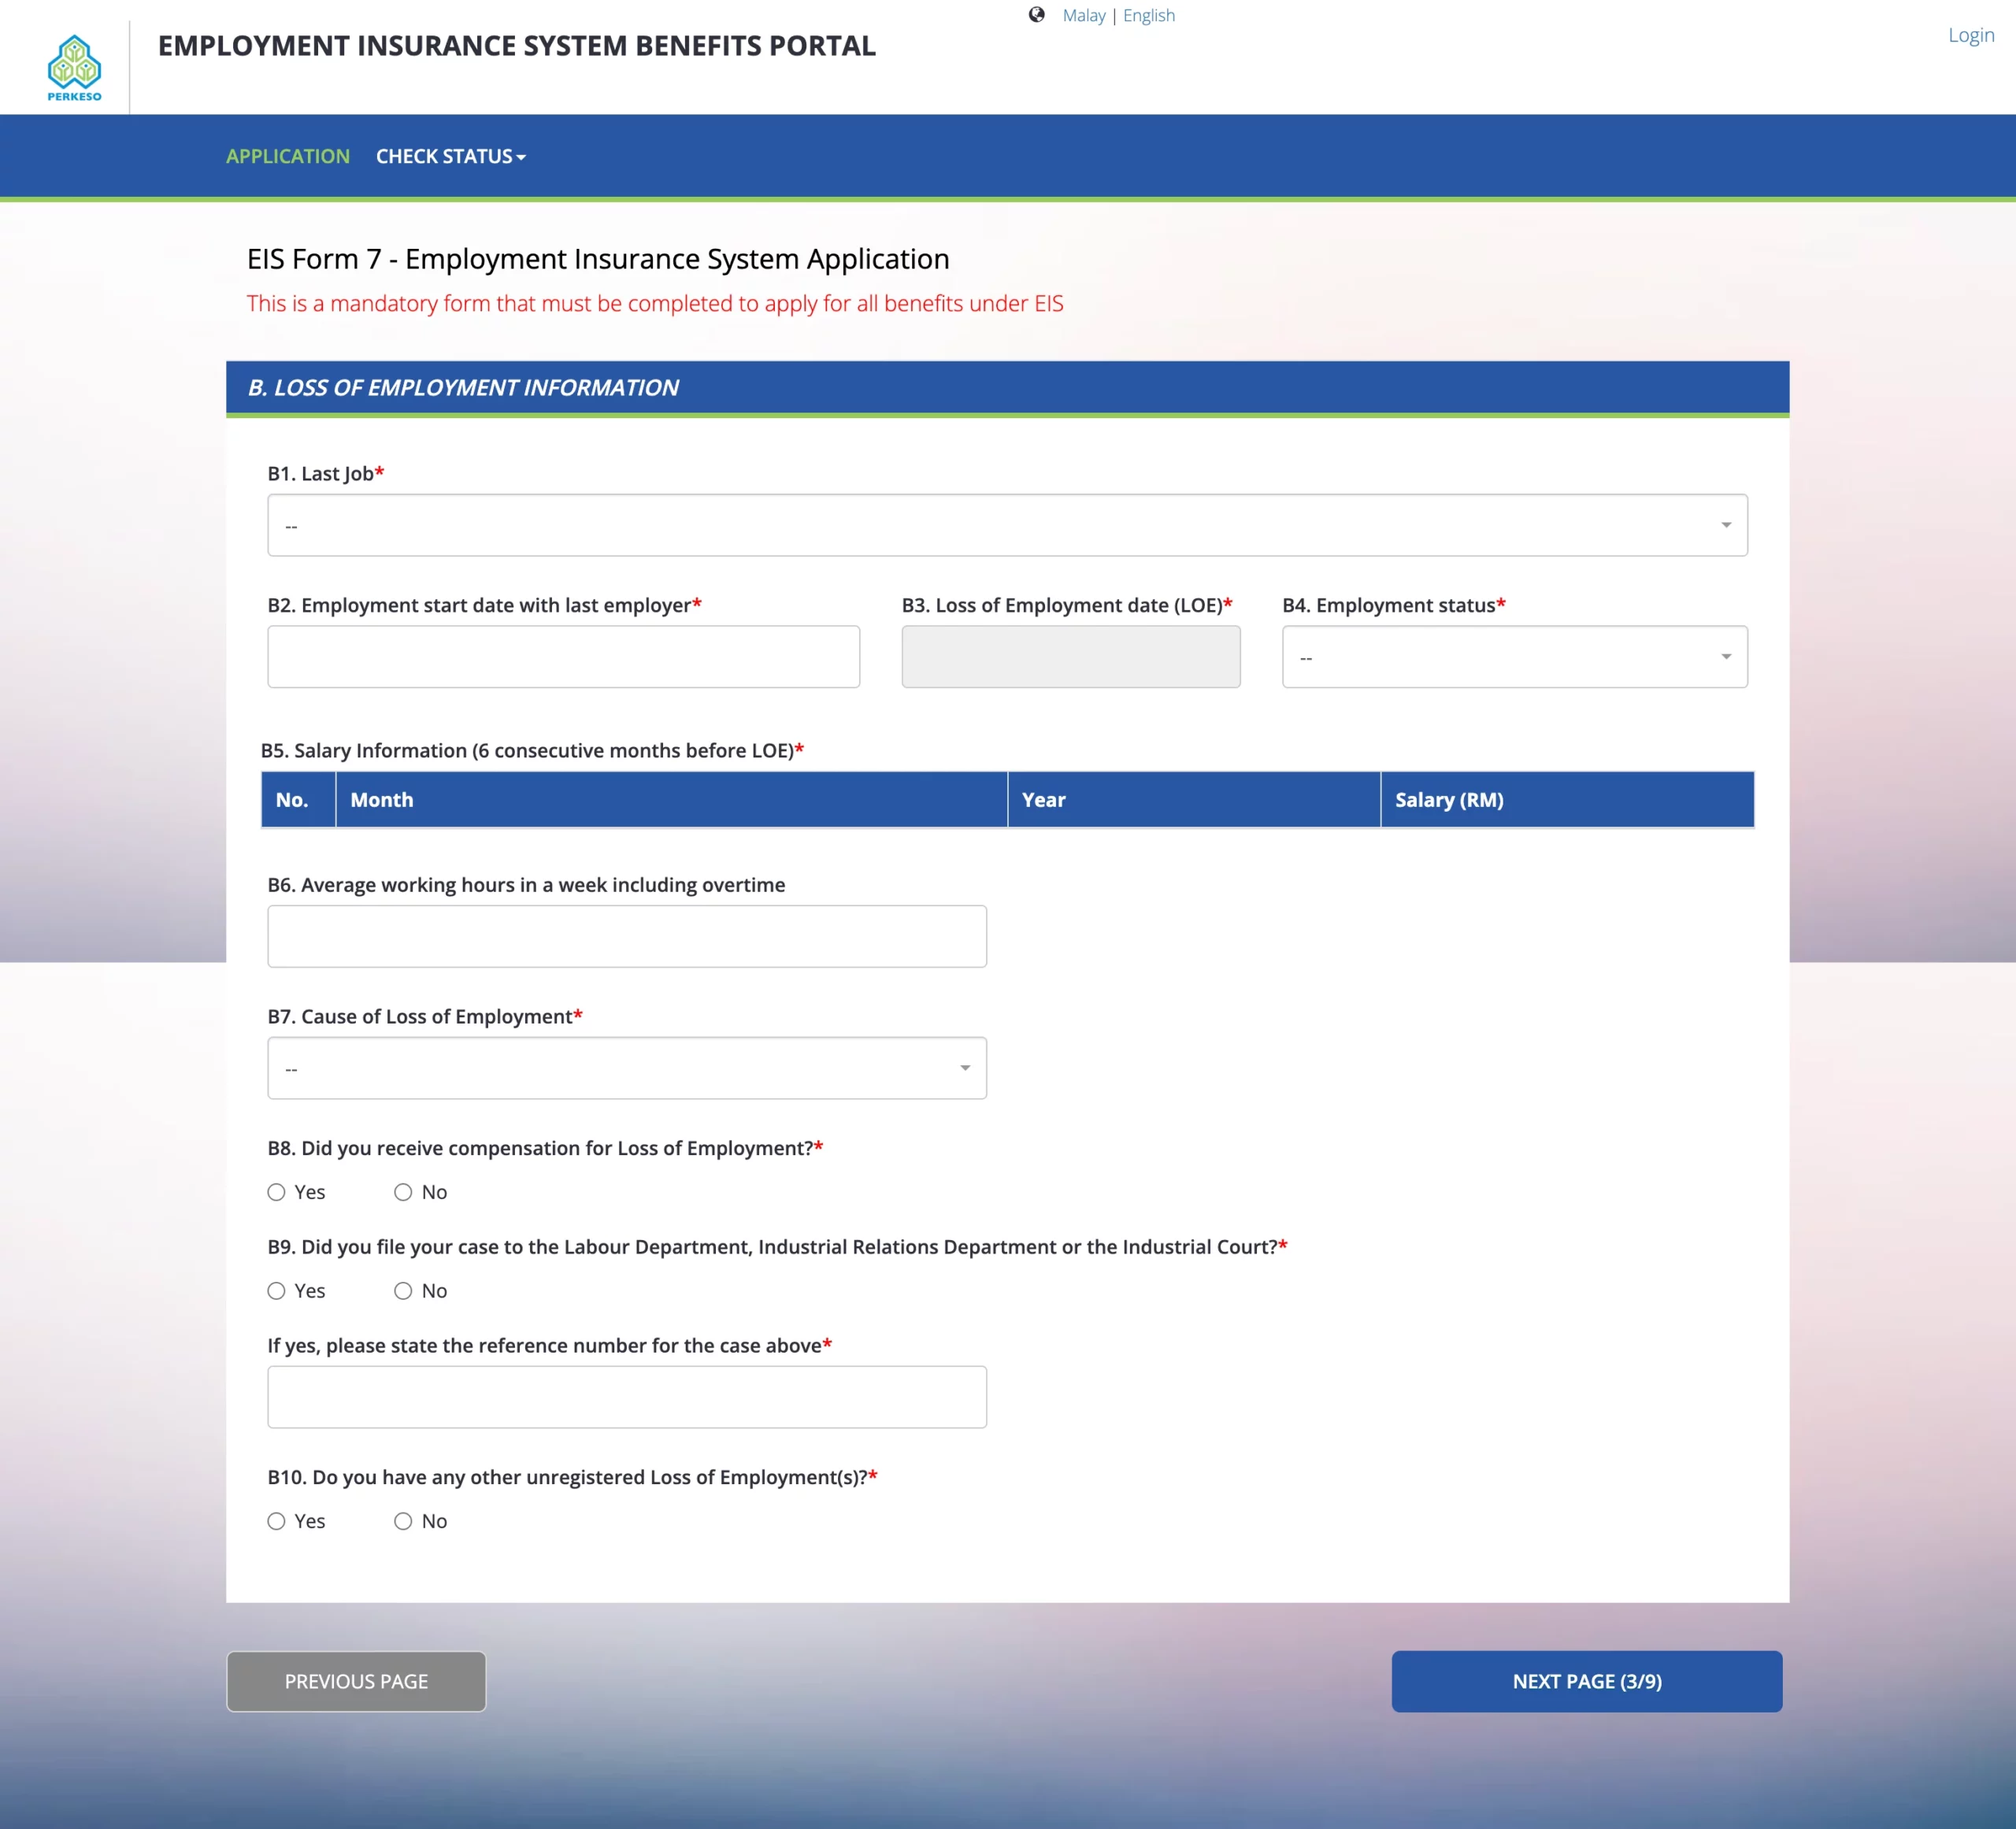Click the PREVIOUS PAGE button
The height and width of the screenshot is (1829, 2016).
coord(356,1681)
